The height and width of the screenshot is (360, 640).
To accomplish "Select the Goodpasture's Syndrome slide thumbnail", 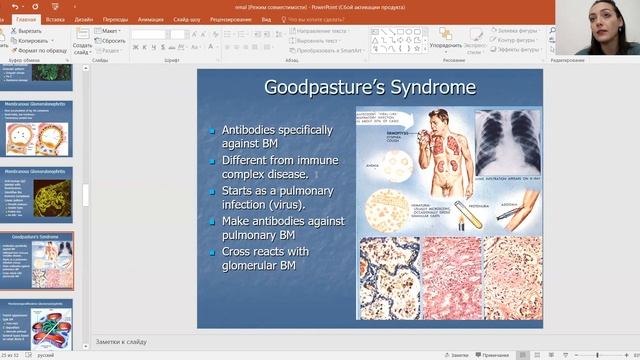I will click(x=37, y=261).
